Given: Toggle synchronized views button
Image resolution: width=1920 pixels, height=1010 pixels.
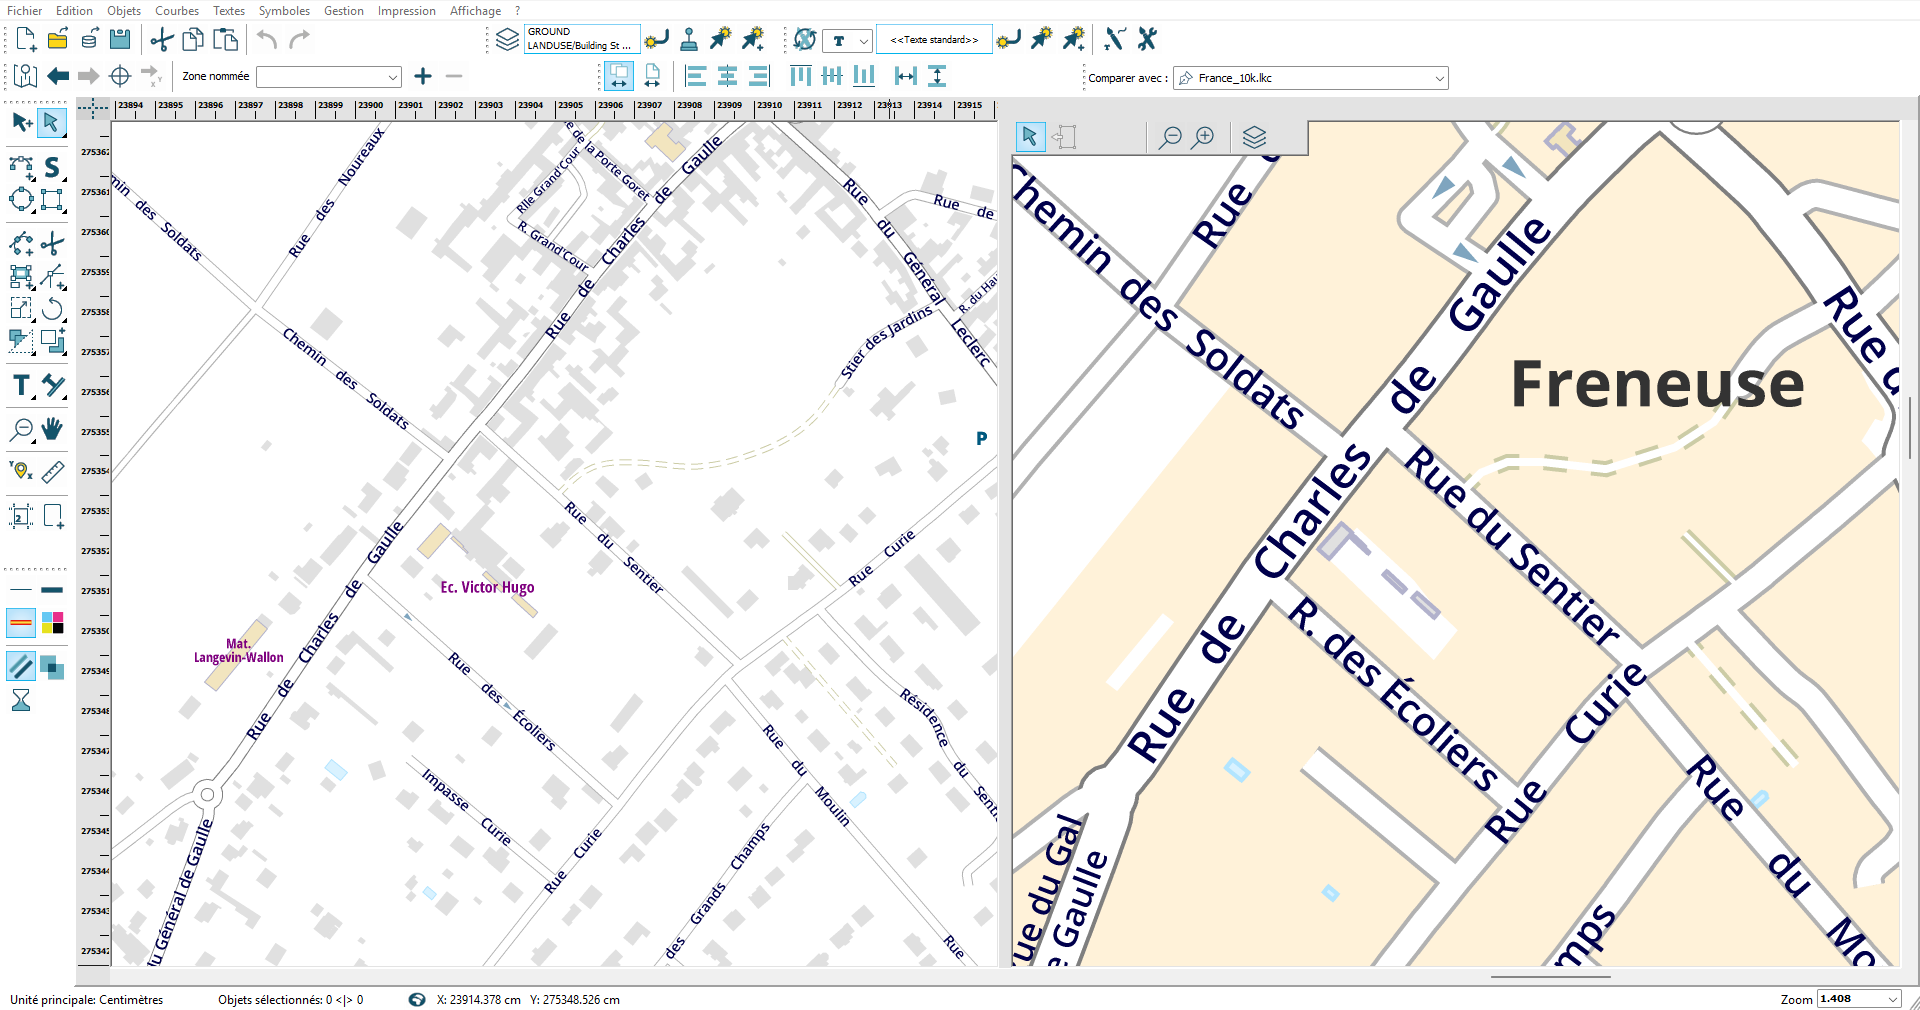Looking at the screenshot, I should coord(619,76).
